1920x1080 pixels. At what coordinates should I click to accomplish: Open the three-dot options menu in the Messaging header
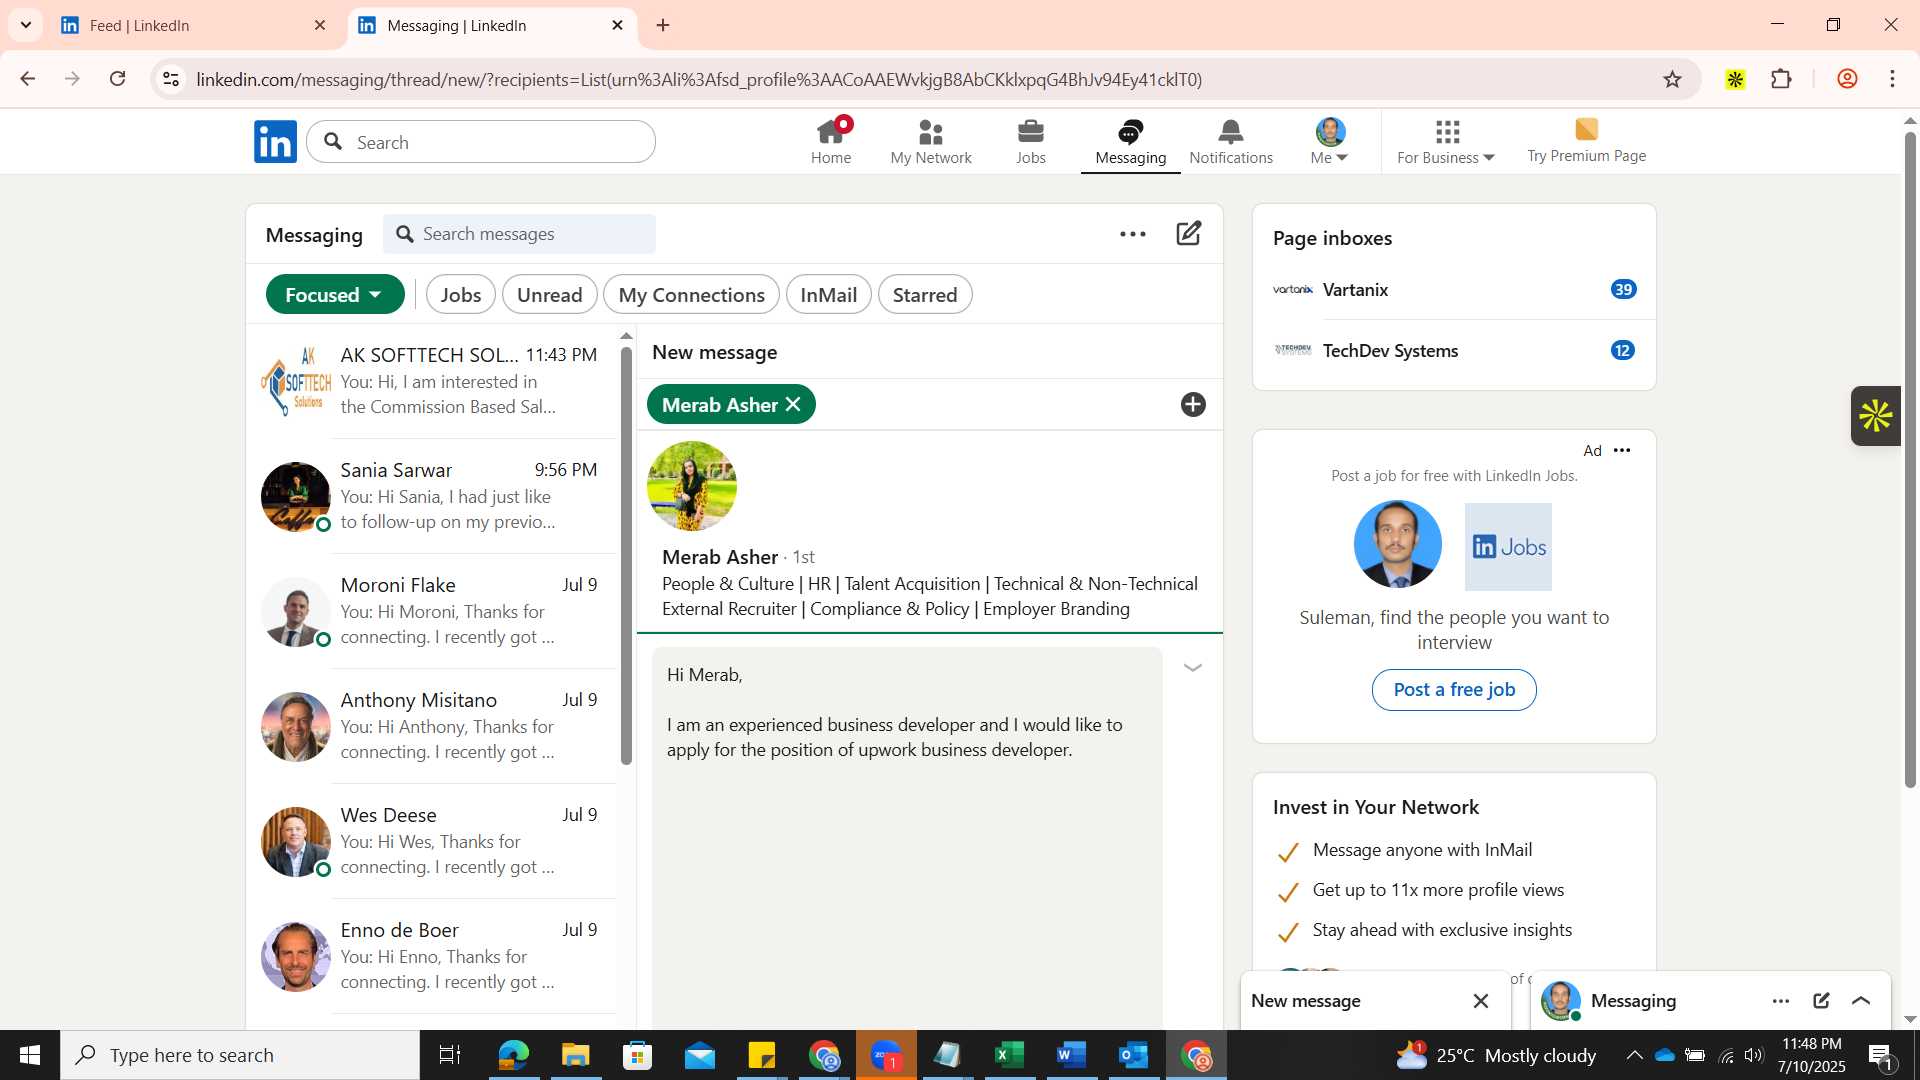pyautogui.click(x=1133, y=234)
